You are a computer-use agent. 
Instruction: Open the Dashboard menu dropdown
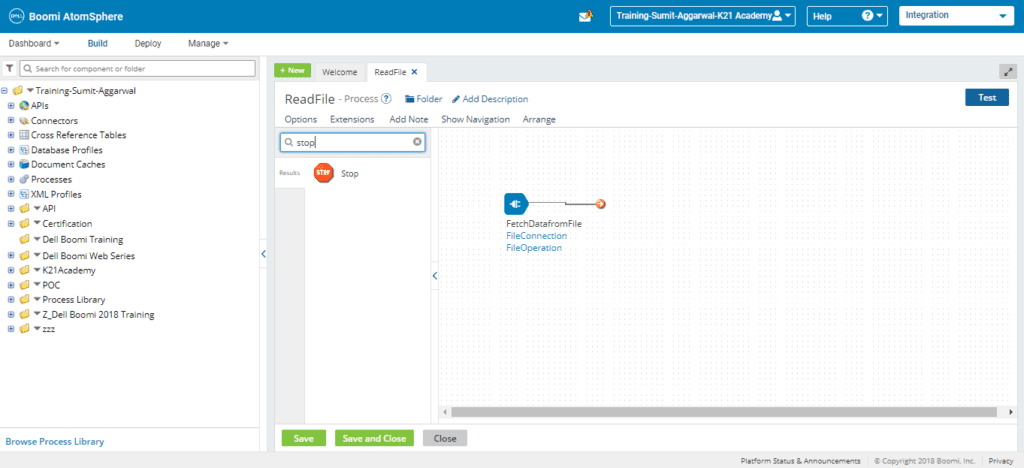[34, 44]
